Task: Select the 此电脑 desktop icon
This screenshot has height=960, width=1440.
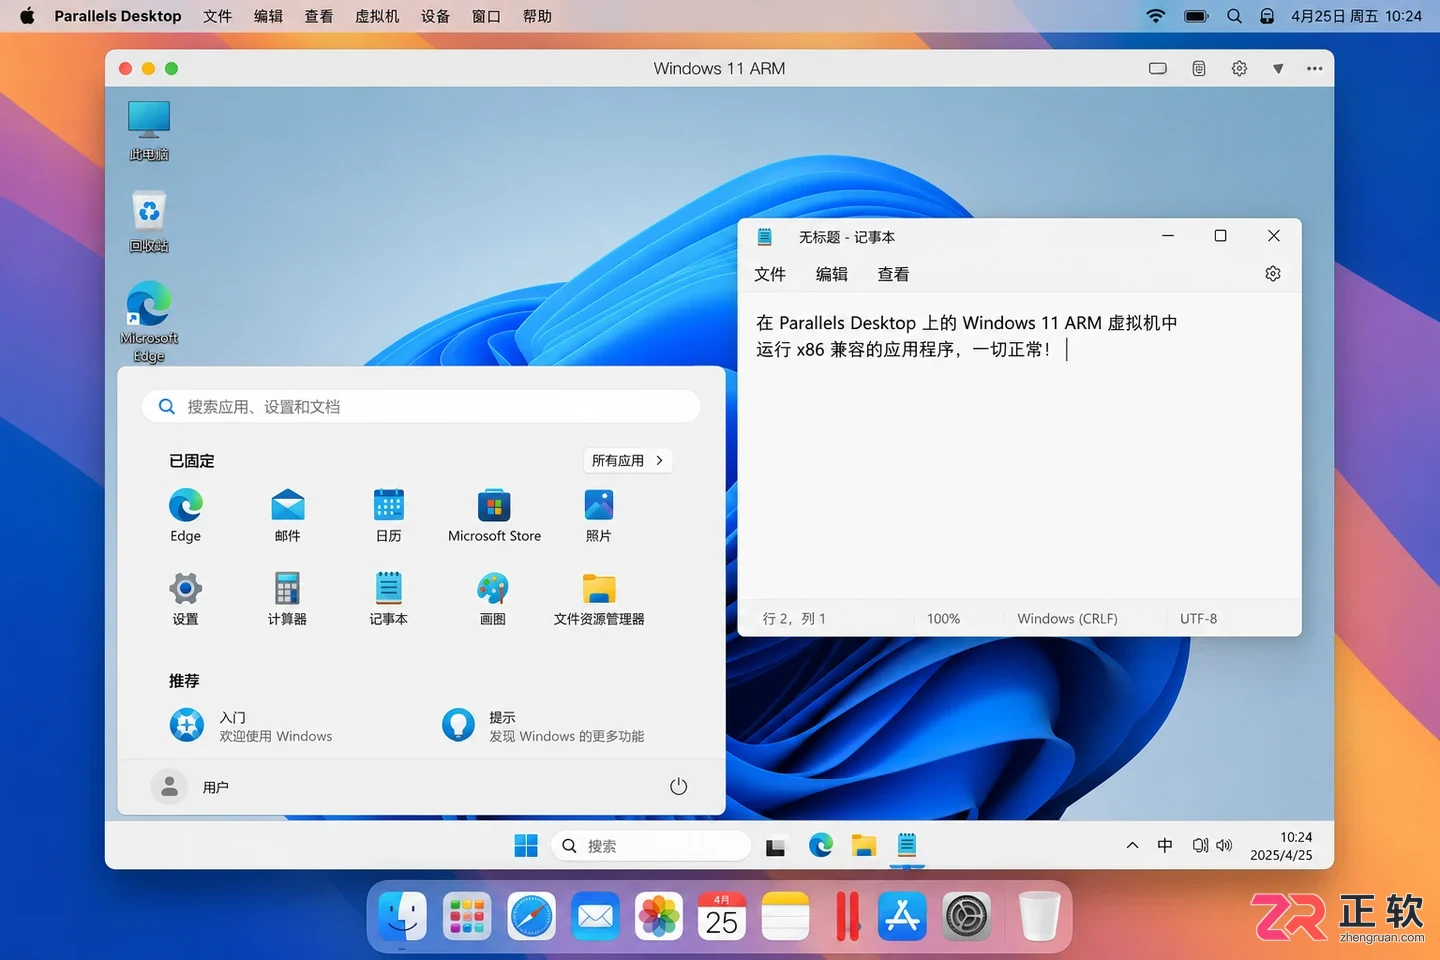Action: click(x=149, y=131)
